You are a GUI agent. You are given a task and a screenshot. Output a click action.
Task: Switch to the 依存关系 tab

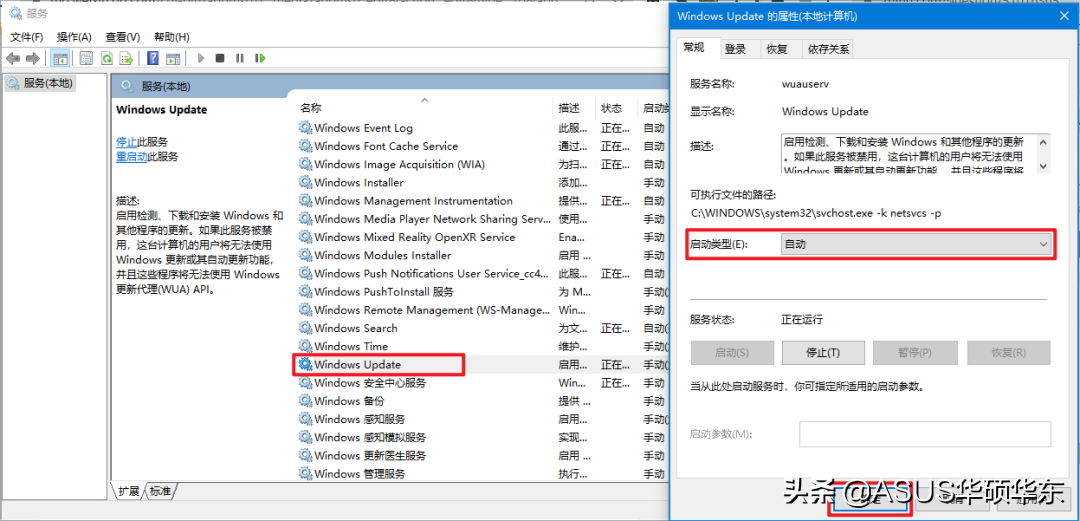click(x=829, y=49)
